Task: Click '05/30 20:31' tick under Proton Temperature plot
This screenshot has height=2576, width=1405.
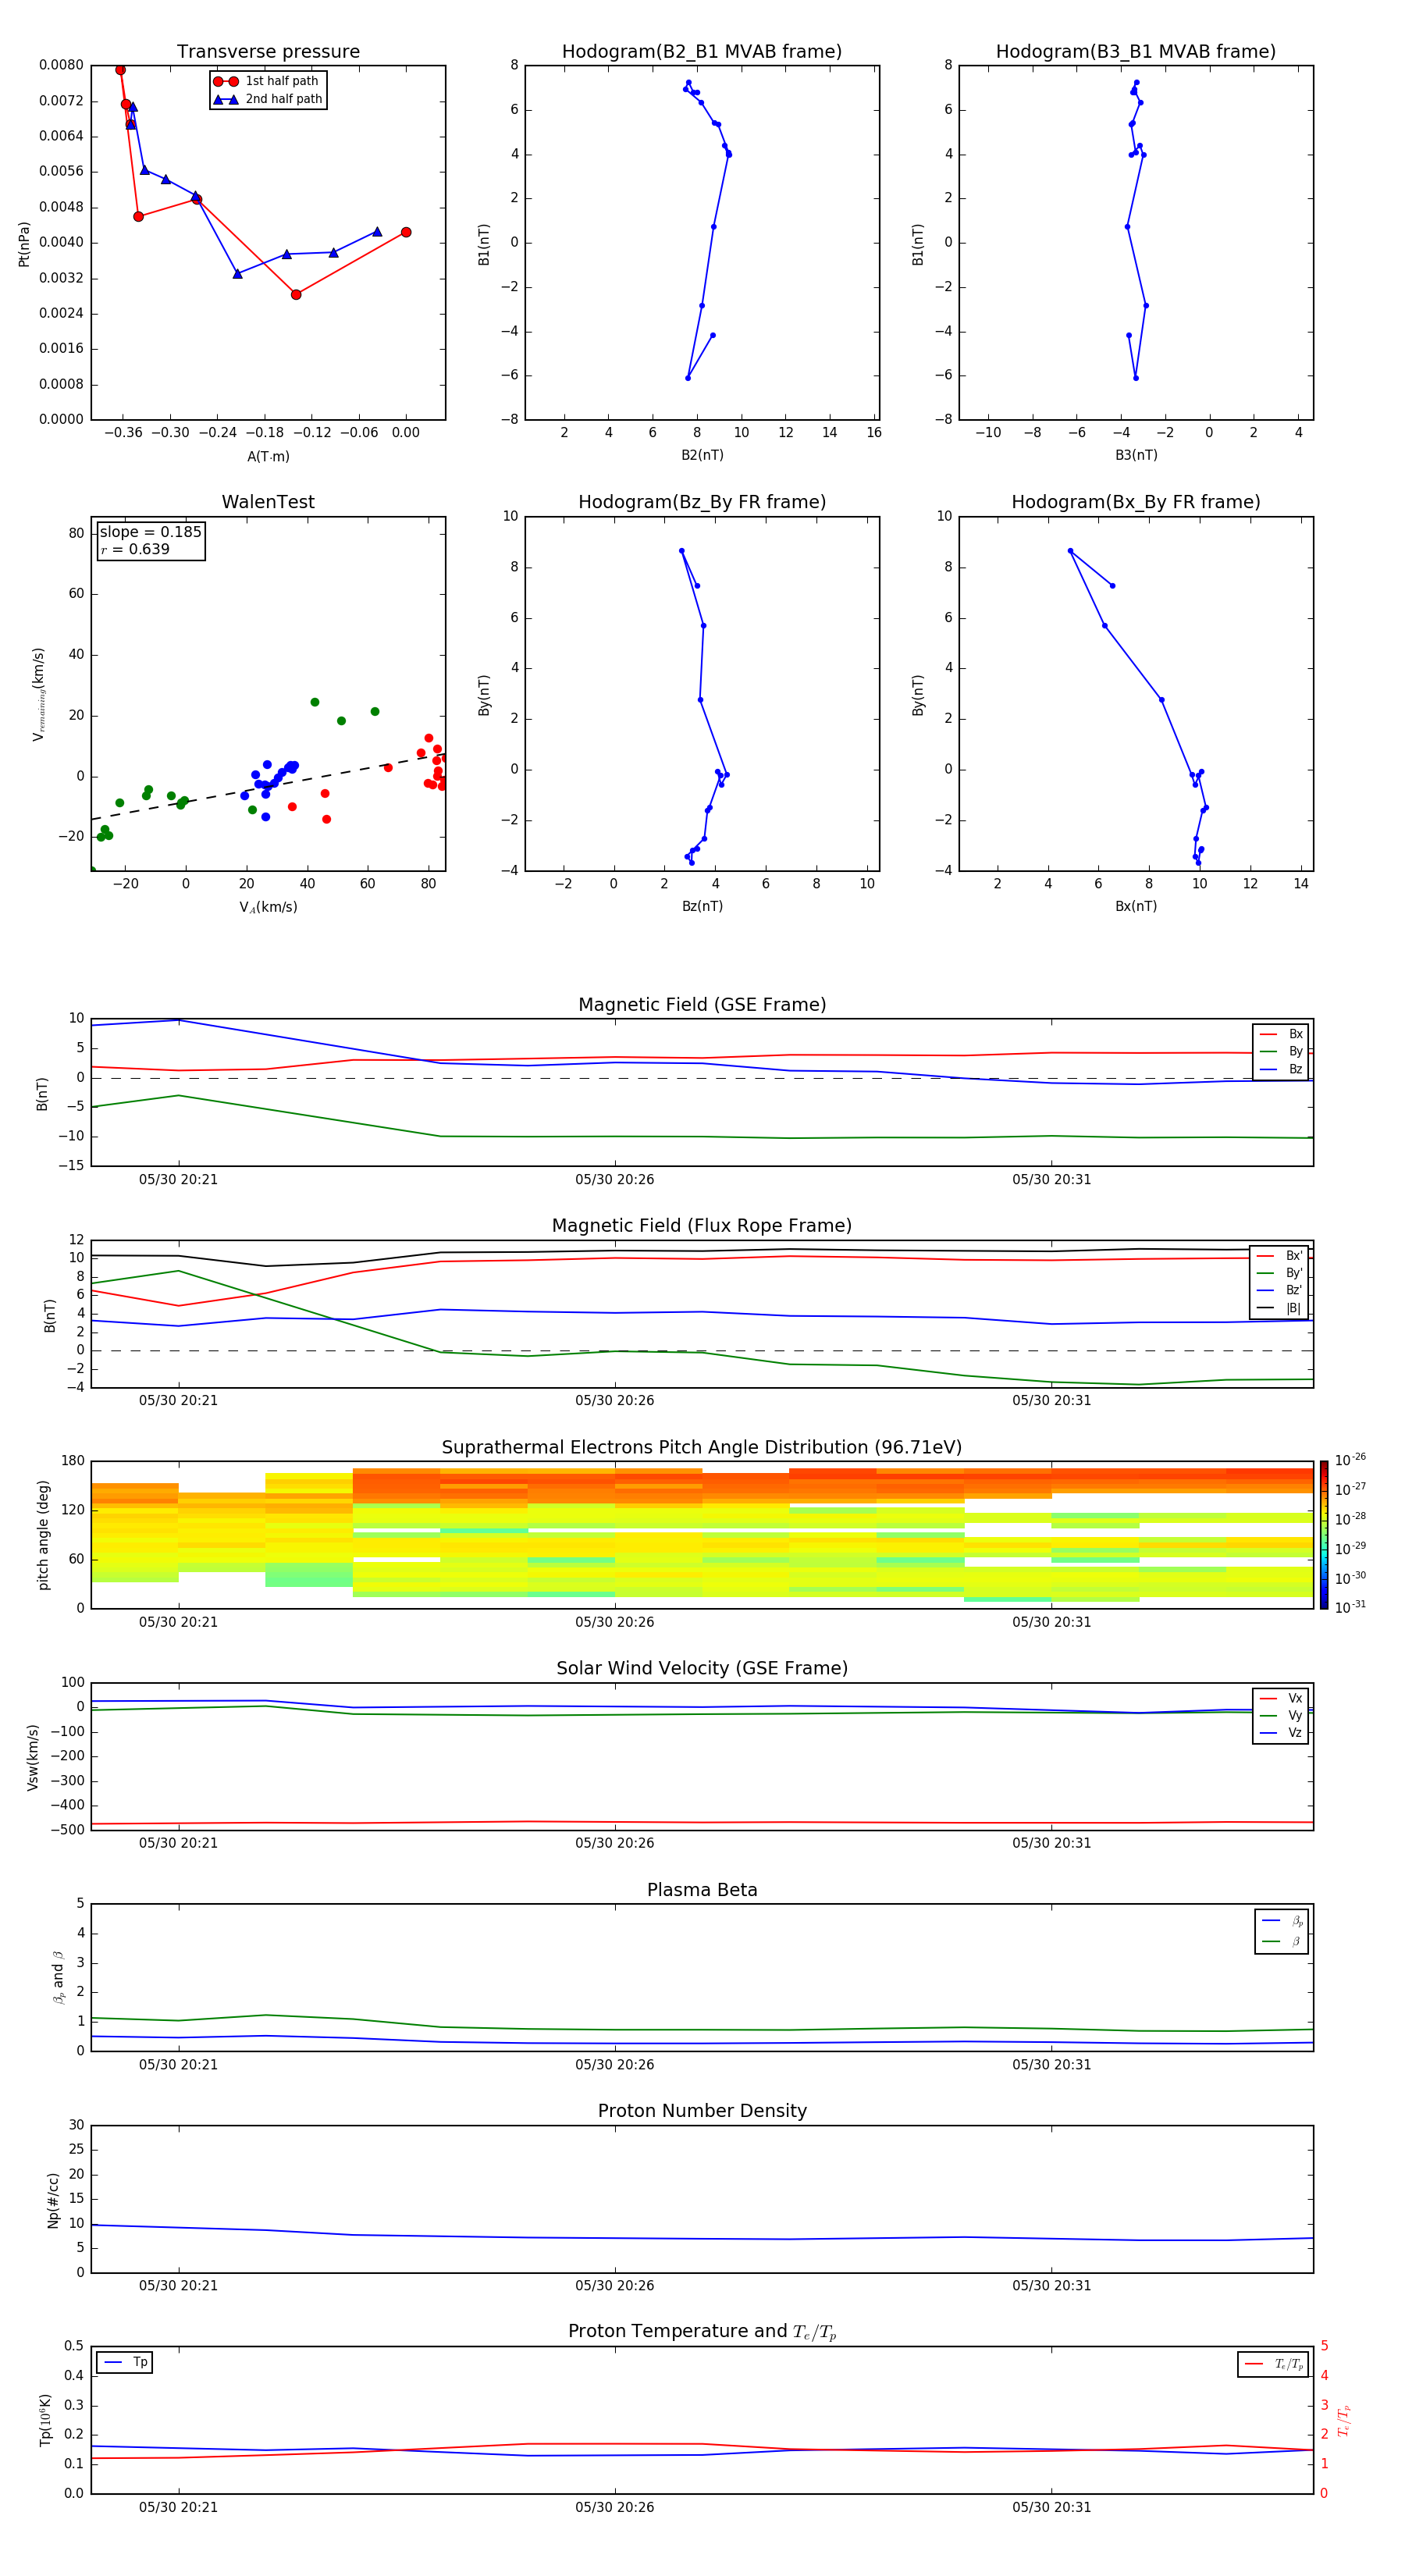Action: 1051,2507
